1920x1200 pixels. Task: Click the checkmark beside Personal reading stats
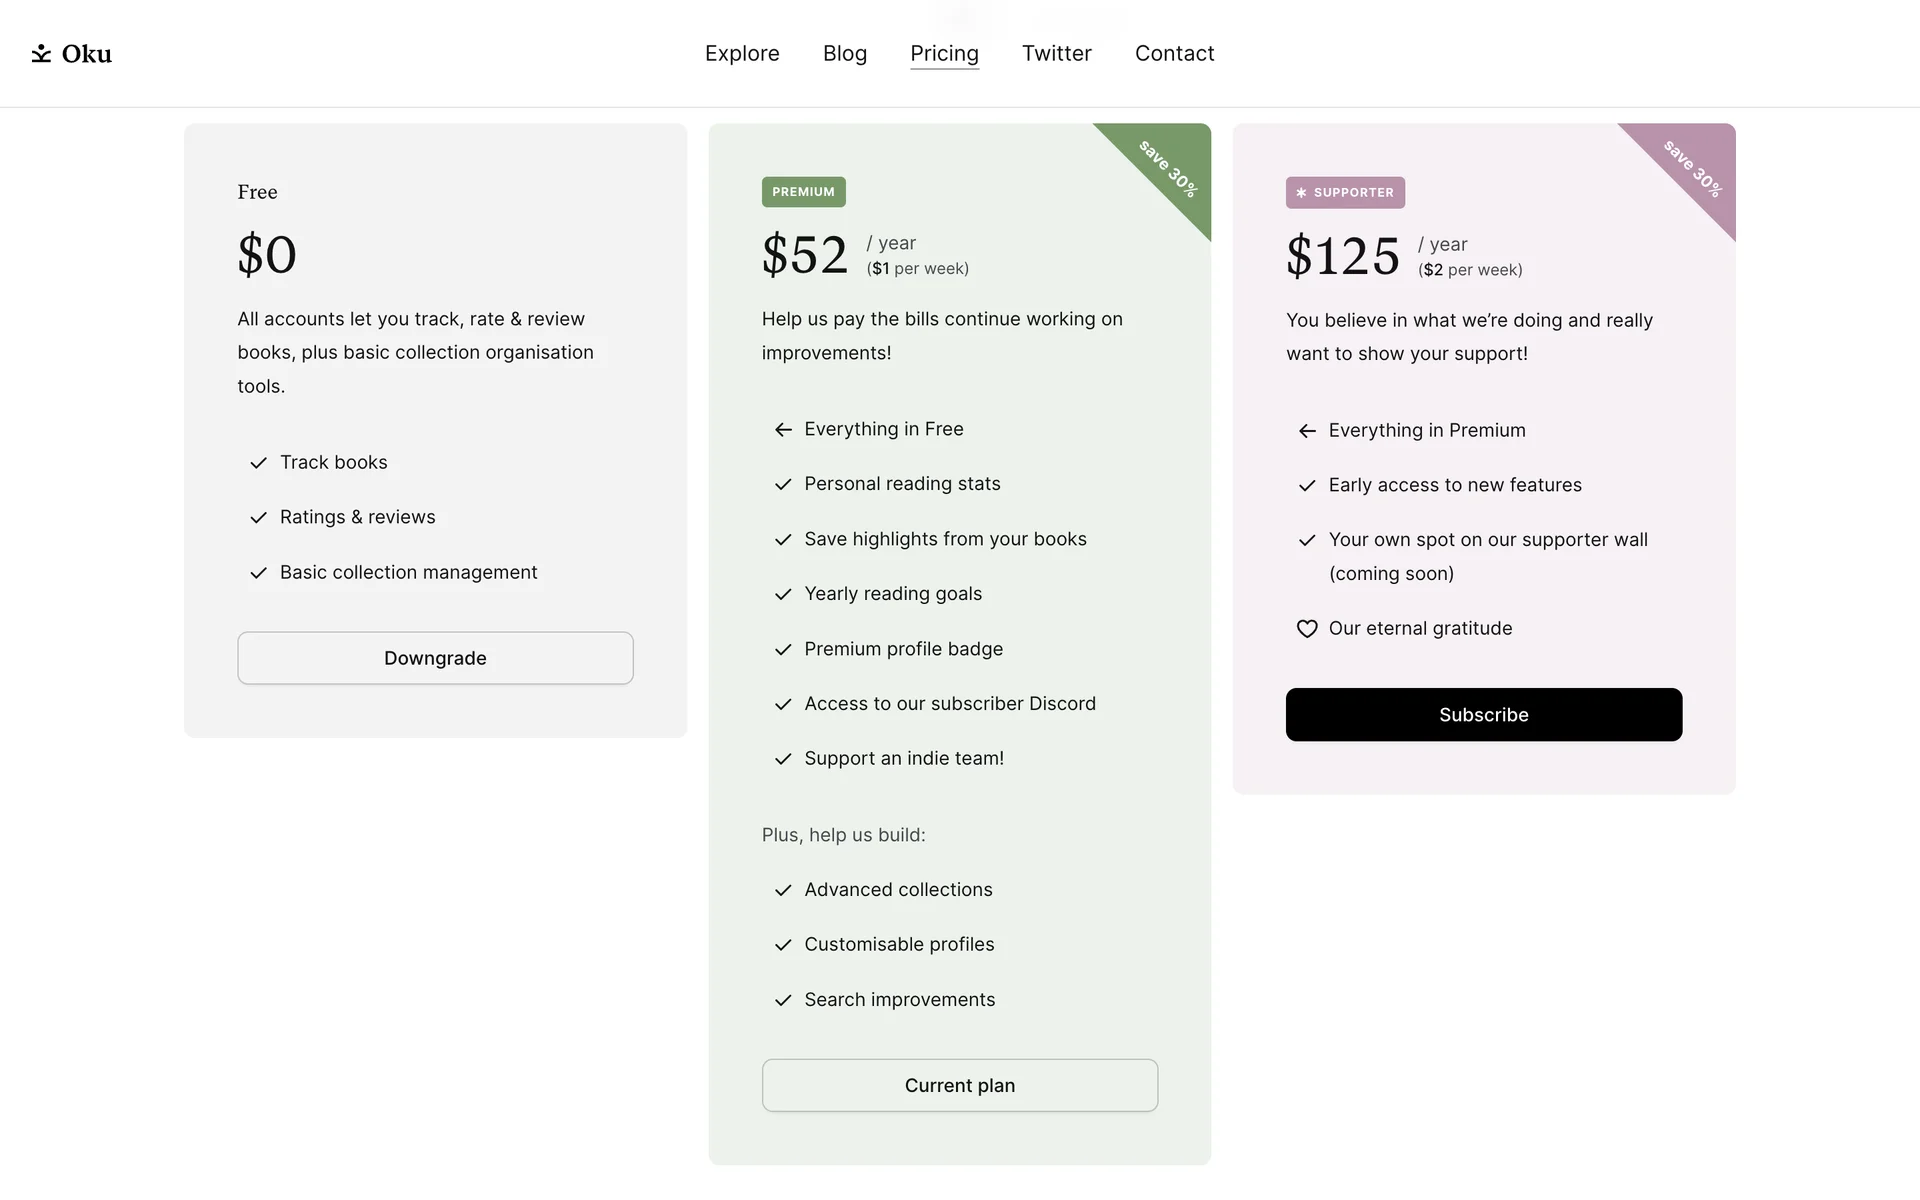783,485
